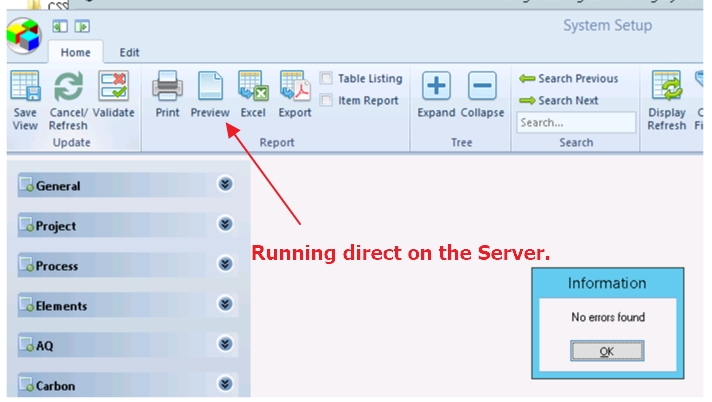Collapse the tree with minus icon

coord(482,85)
